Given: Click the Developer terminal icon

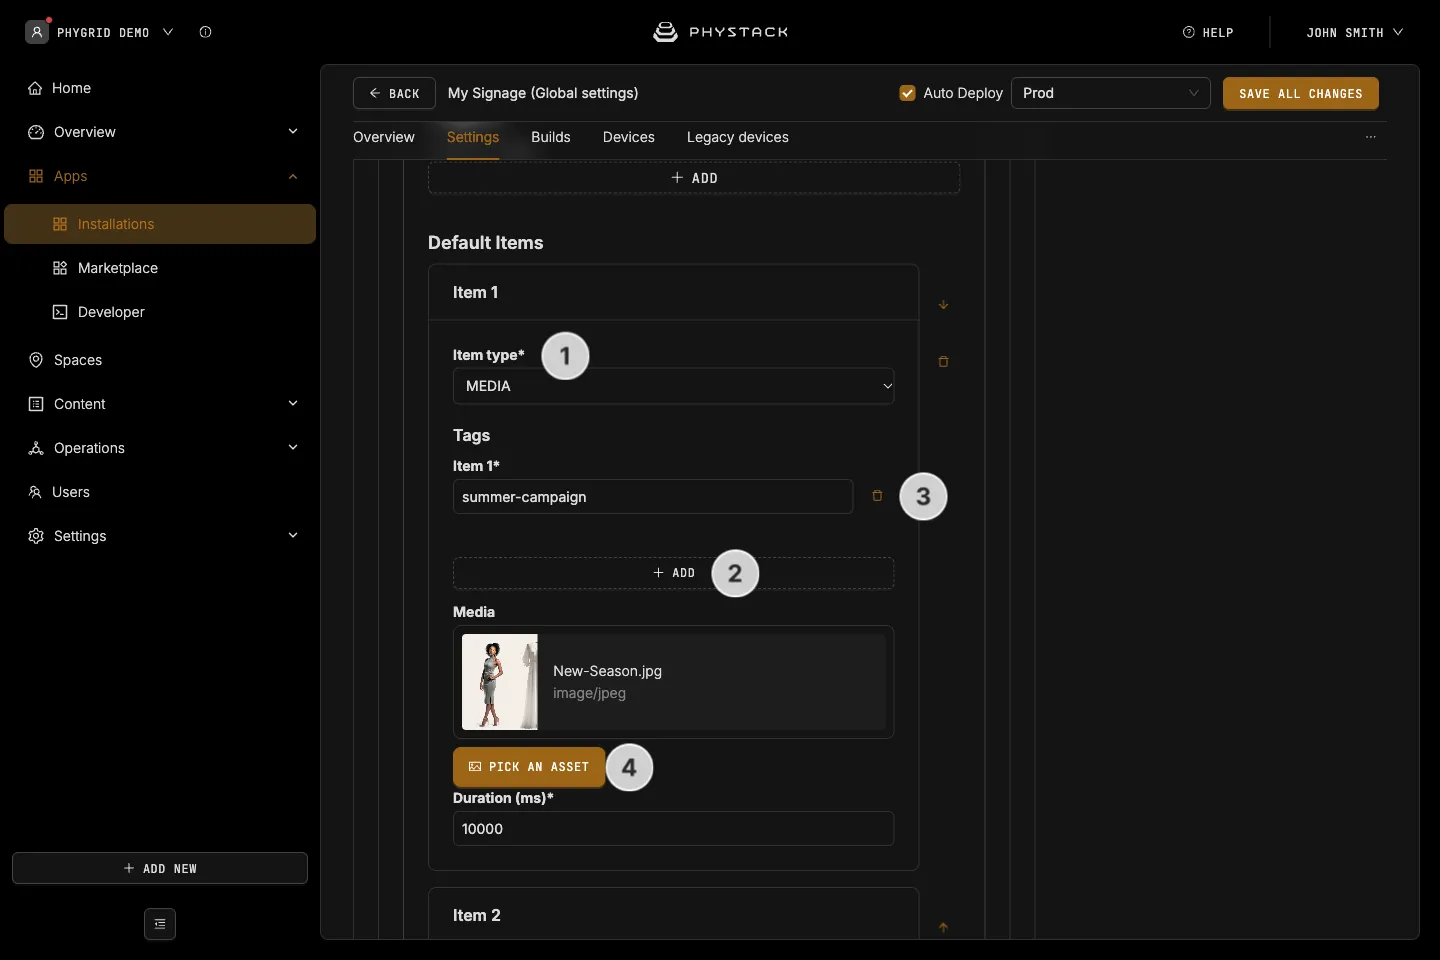Looking at the screenshot, I should click(60, 312).
